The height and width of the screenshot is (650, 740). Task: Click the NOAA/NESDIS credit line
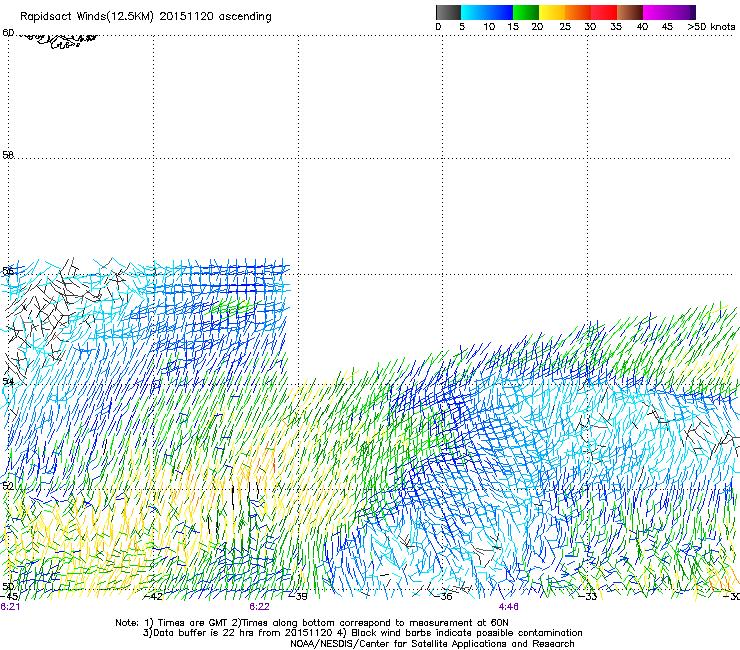(x=432, y=644)
